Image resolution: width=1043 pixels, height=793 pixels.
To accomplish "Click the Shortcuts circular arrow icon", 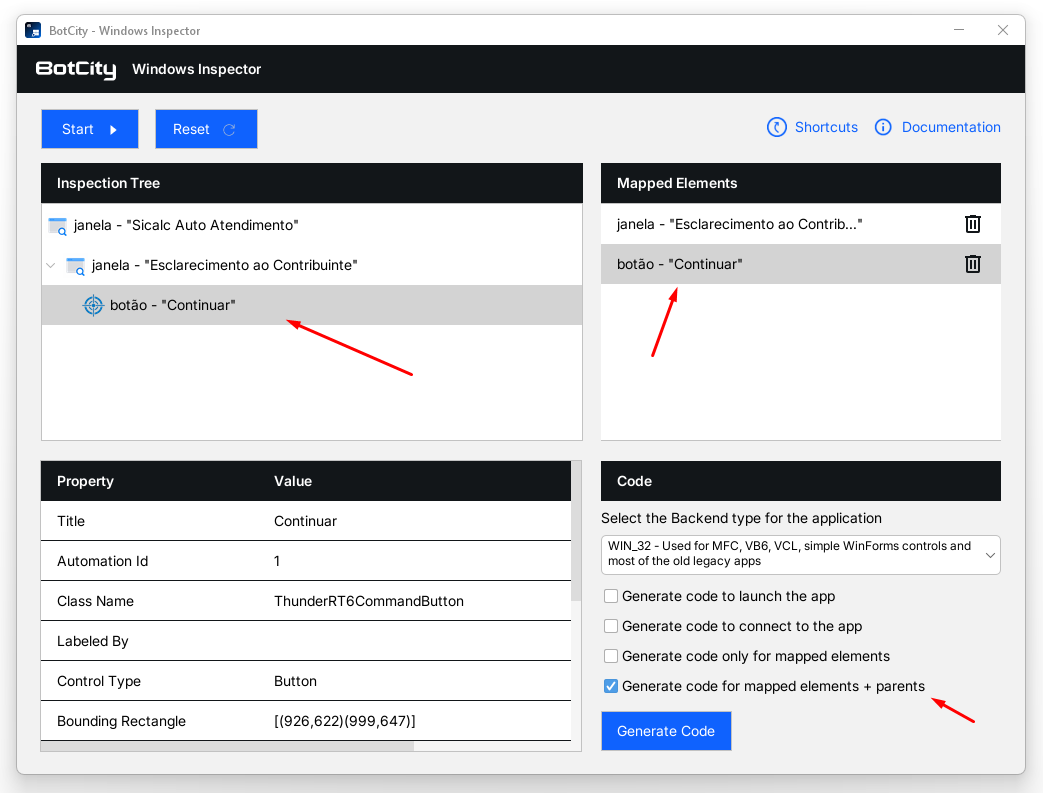I will [777, 127].
